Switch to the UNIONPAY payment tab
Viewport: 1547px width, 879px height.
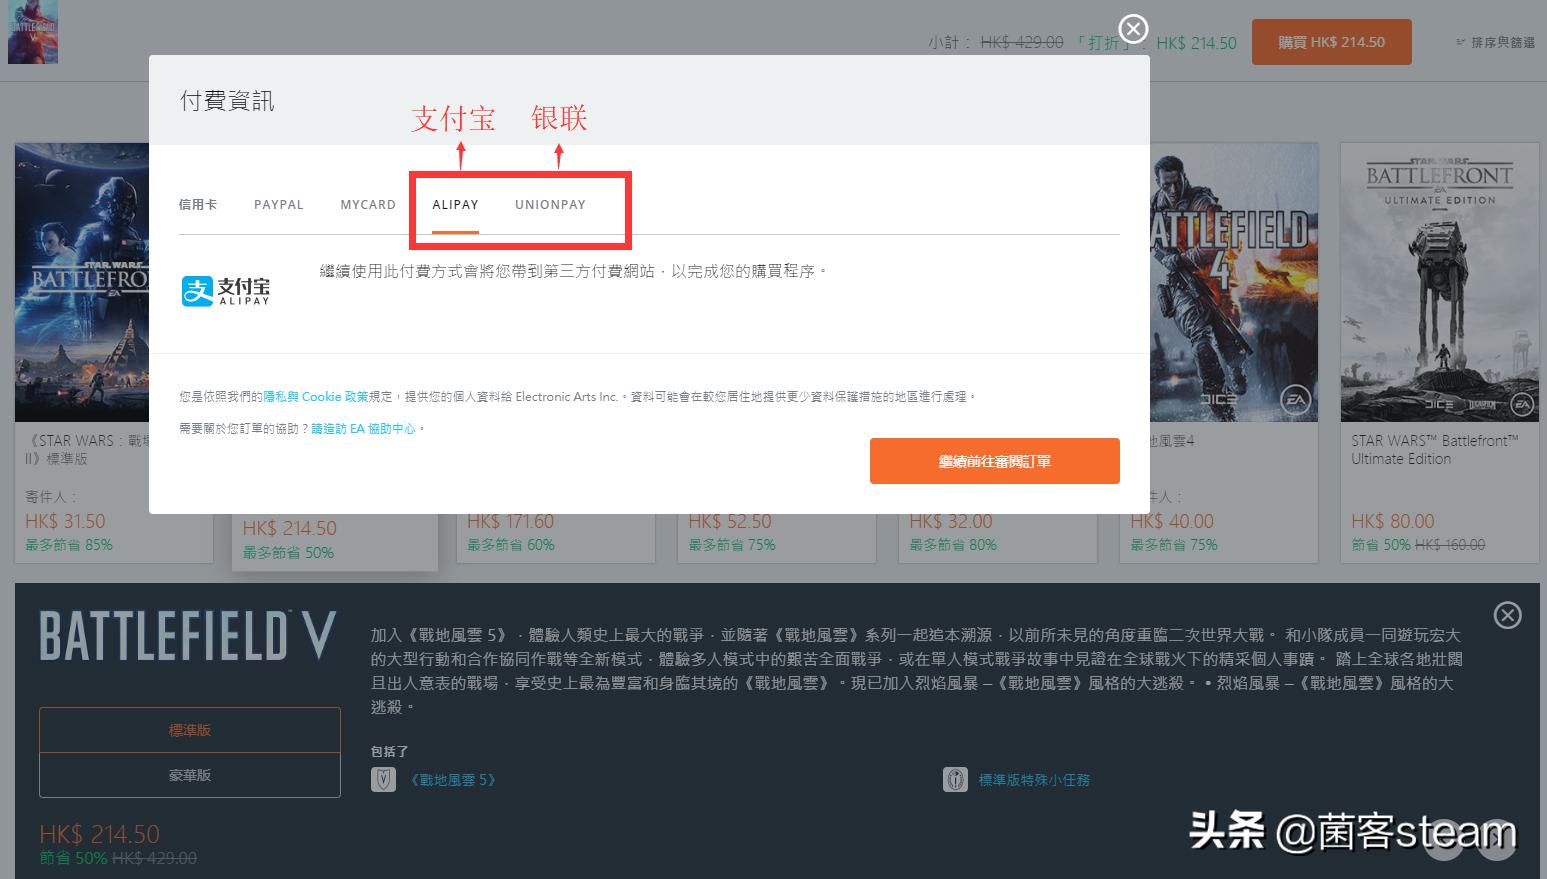(x=550, y=204)
